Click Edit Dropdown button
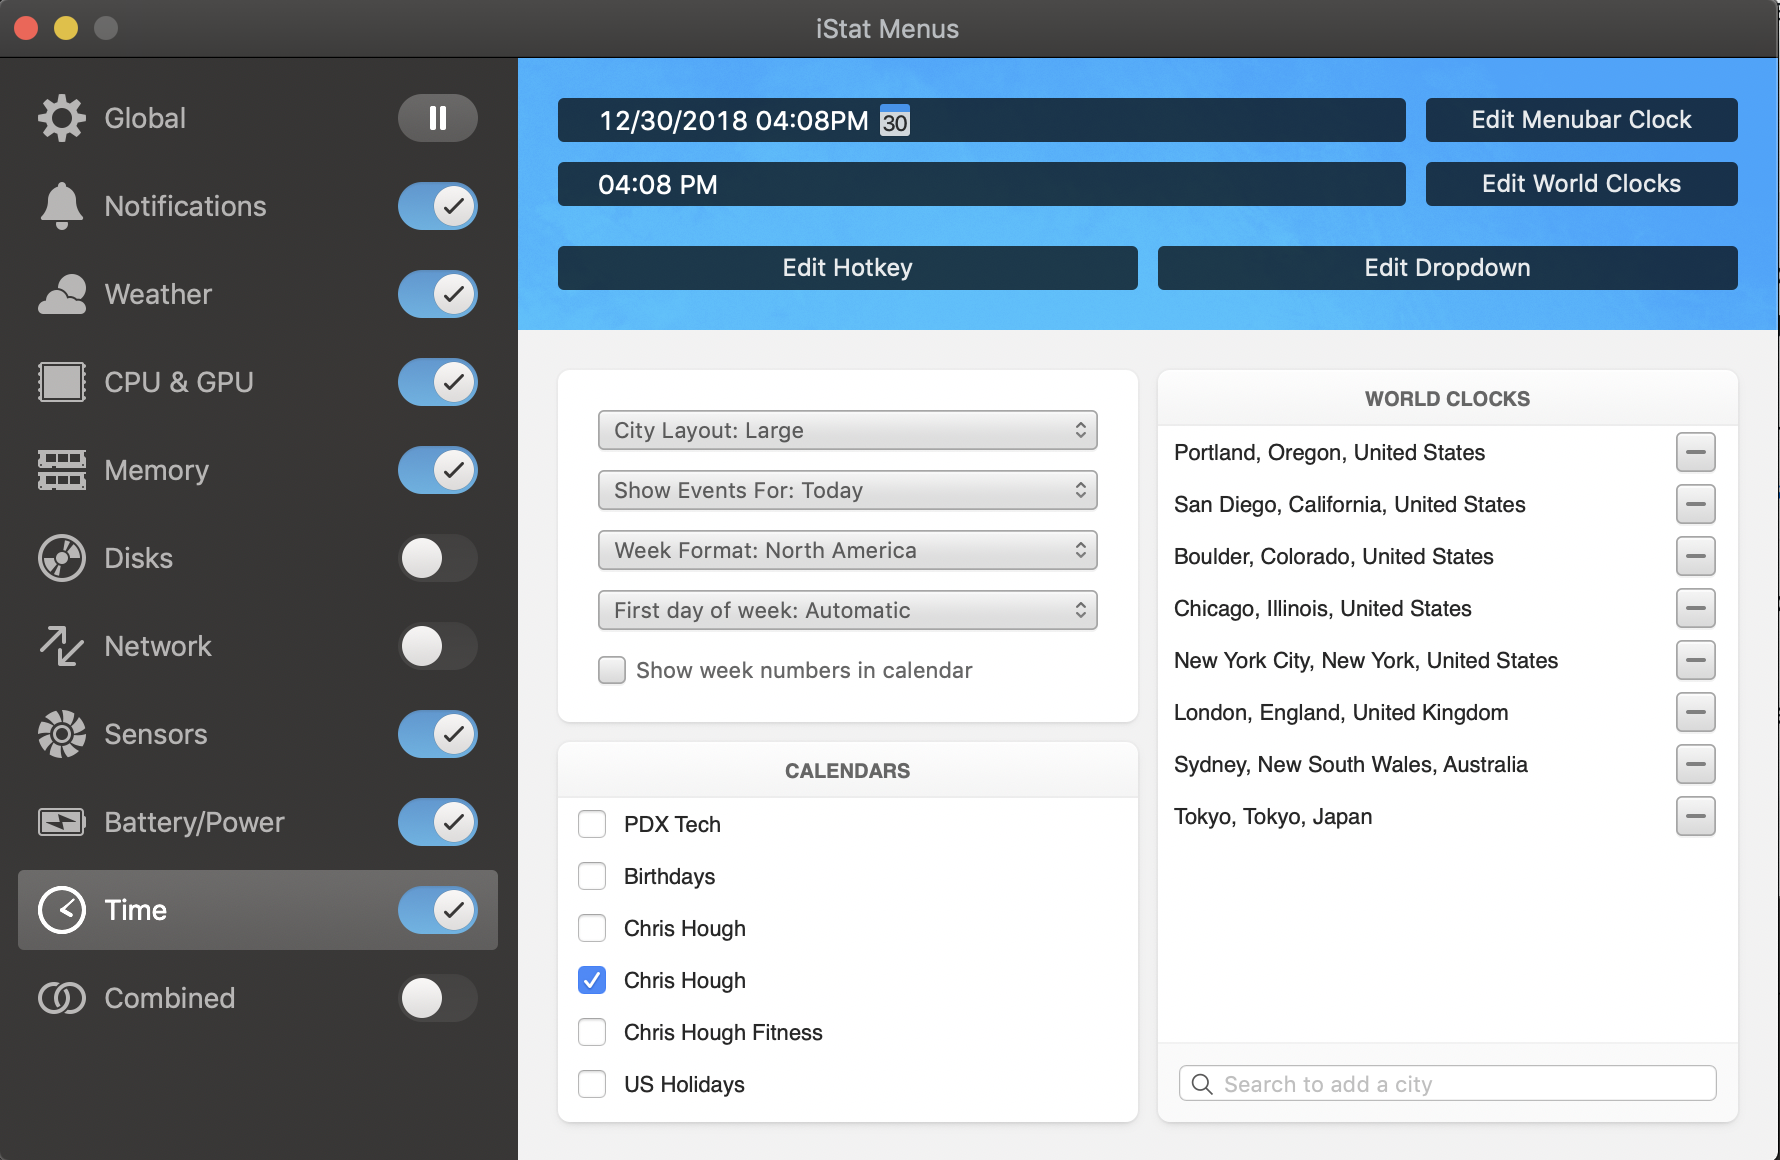Image resolution: width=1780 pixels, height=1160 pixels. pyautogui.click(x=1447, y=268)
